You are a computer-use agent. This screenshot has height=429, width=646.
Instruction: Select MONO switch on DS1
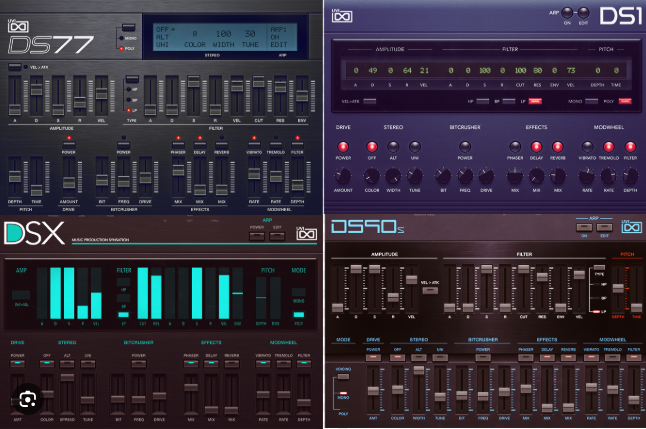(591, 101)
